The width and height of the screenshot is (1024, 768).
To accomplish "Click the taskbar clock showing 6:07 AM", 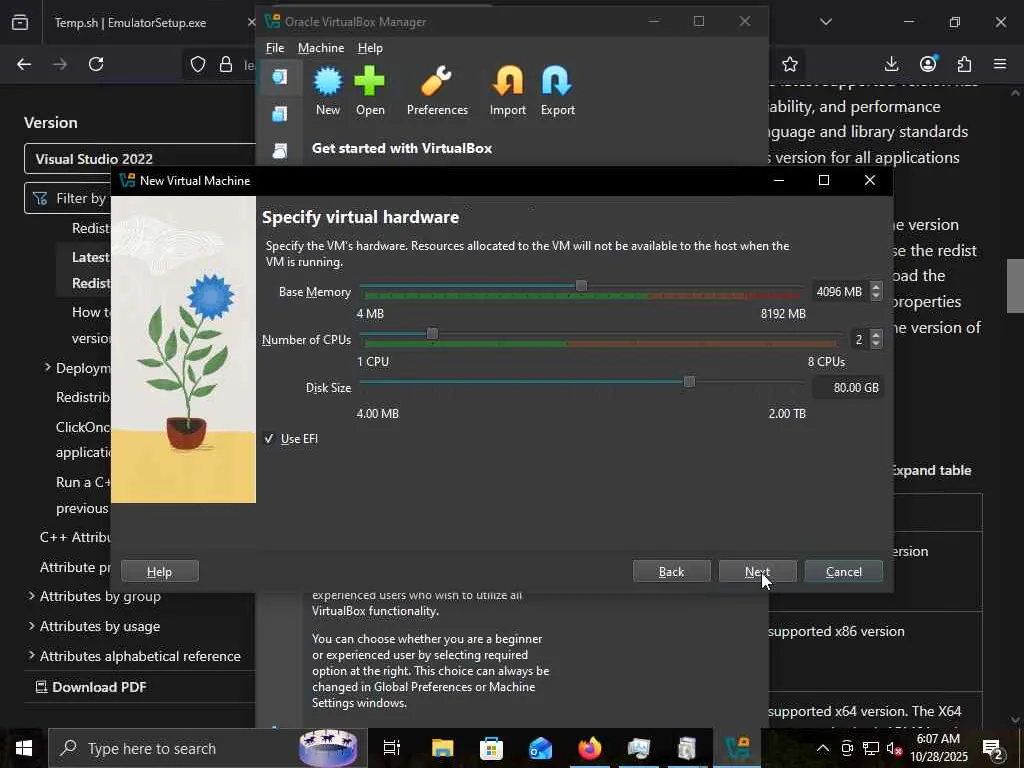I will (938, 748).
